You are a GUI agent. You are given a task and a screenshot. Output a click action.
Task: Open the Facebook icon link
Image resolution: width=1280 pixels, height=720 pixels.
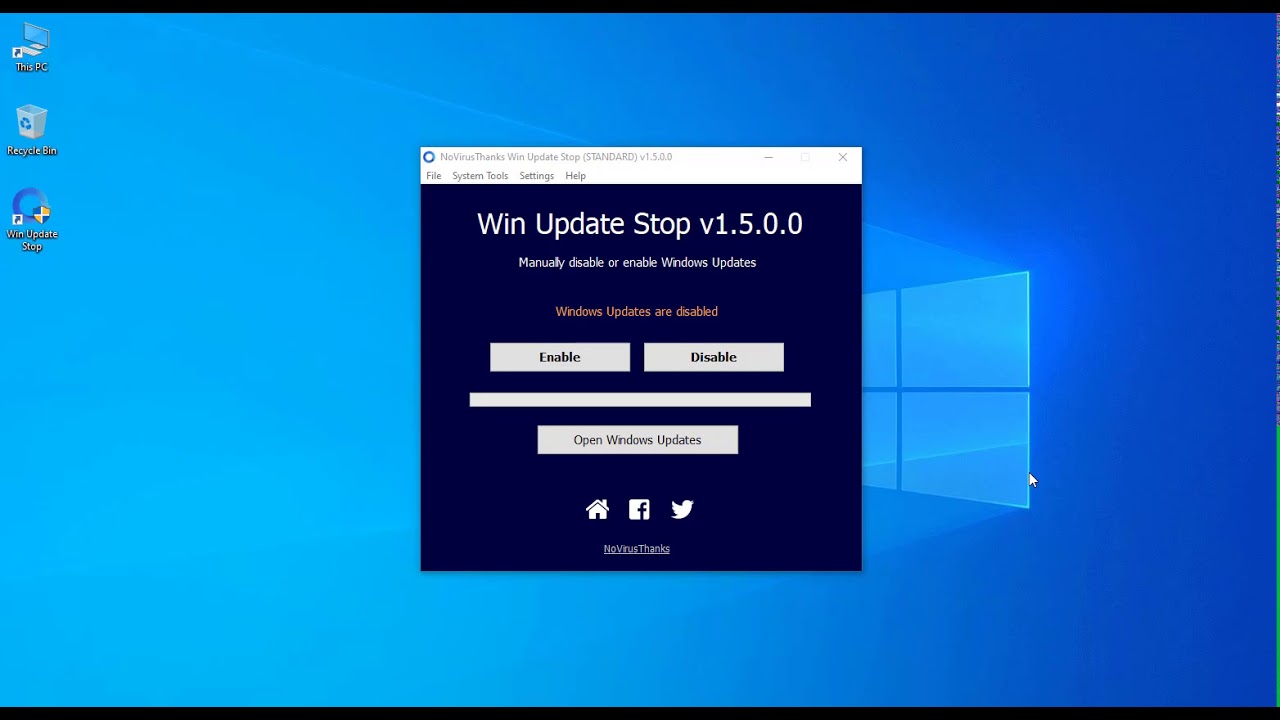pyautogui.click(x=639, y=510)
